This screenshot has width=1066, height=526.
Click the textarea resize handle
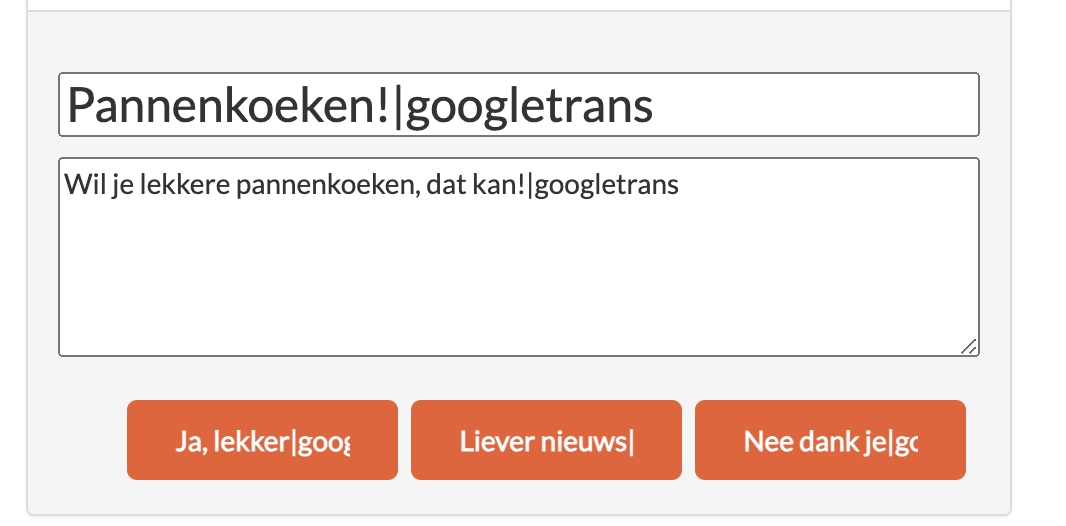click(969, 346)
